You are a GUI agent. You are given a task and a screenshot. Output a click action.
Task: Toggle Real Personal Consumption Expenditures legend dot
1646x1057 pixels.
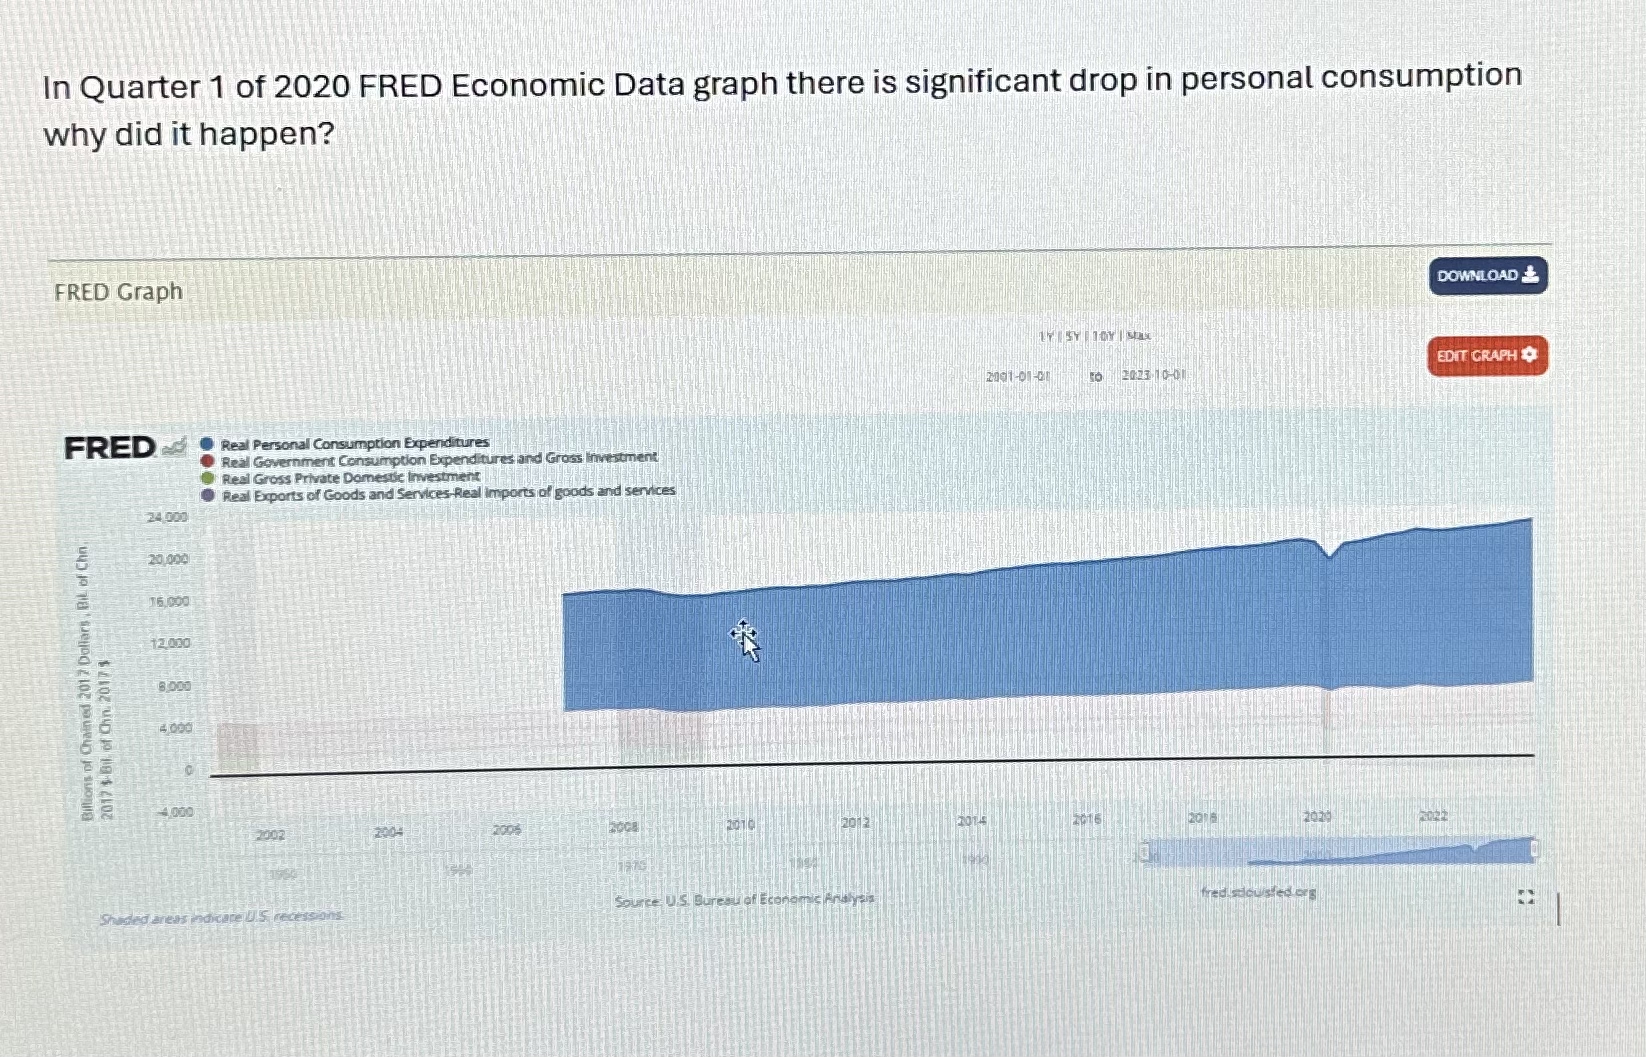[x=206, y=441]
